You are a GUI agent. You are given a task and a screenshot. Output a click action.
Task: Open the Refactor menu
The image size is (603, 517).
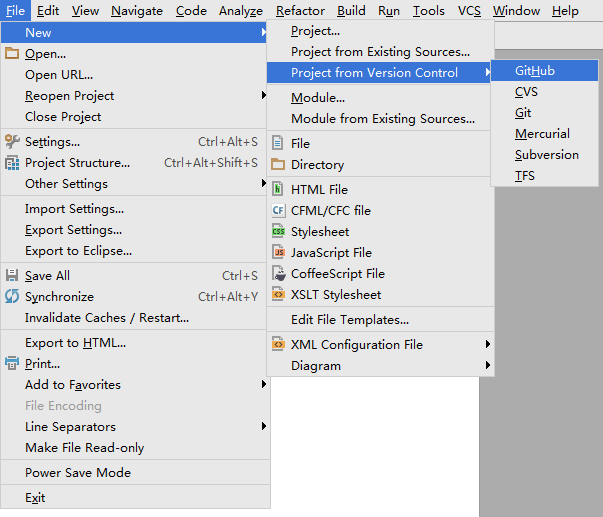coord(300,10)
